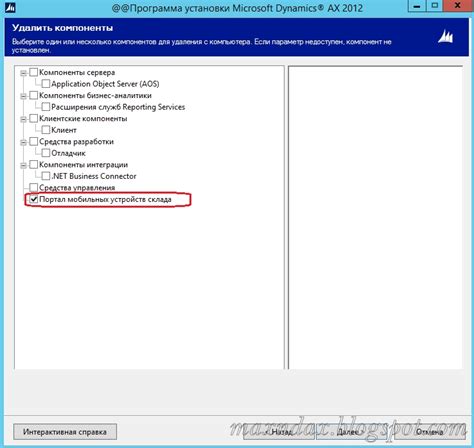Close the setup wizard window
Viewport: 474px width, 448px height.
point(457,6)
